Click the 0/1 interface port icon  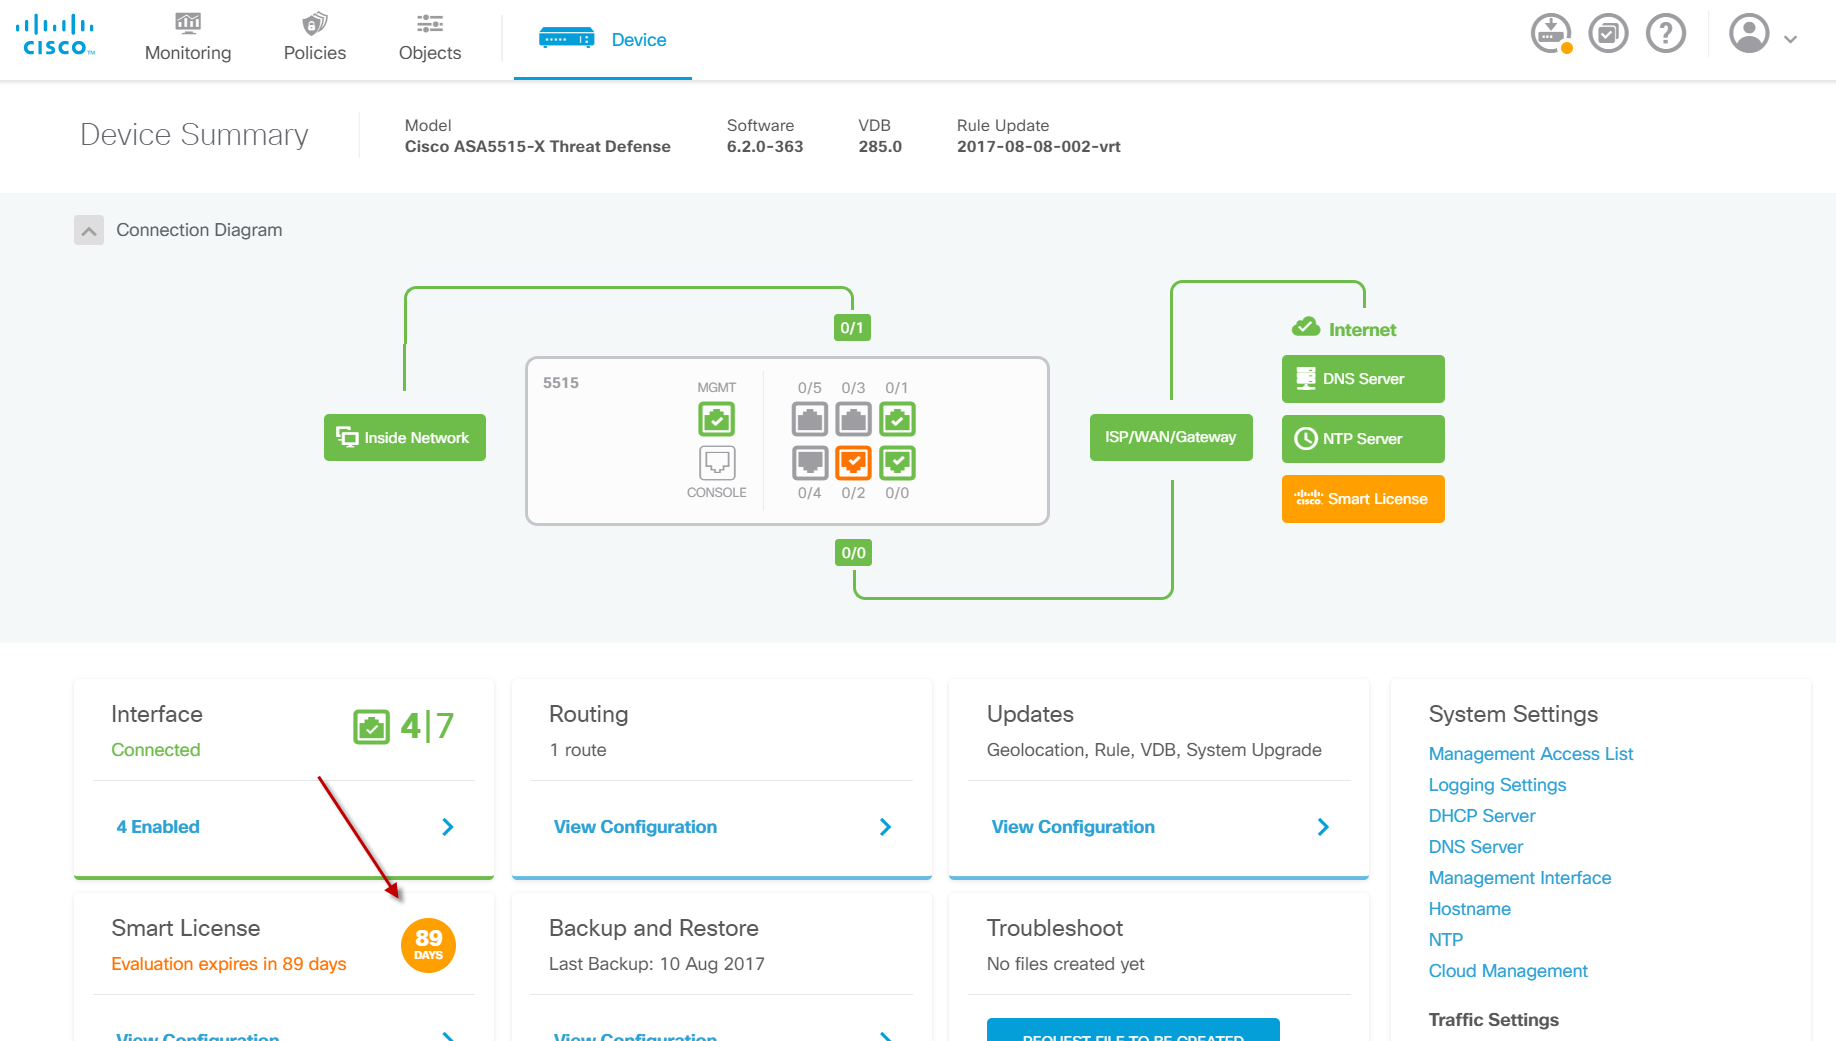click(897, 419)
